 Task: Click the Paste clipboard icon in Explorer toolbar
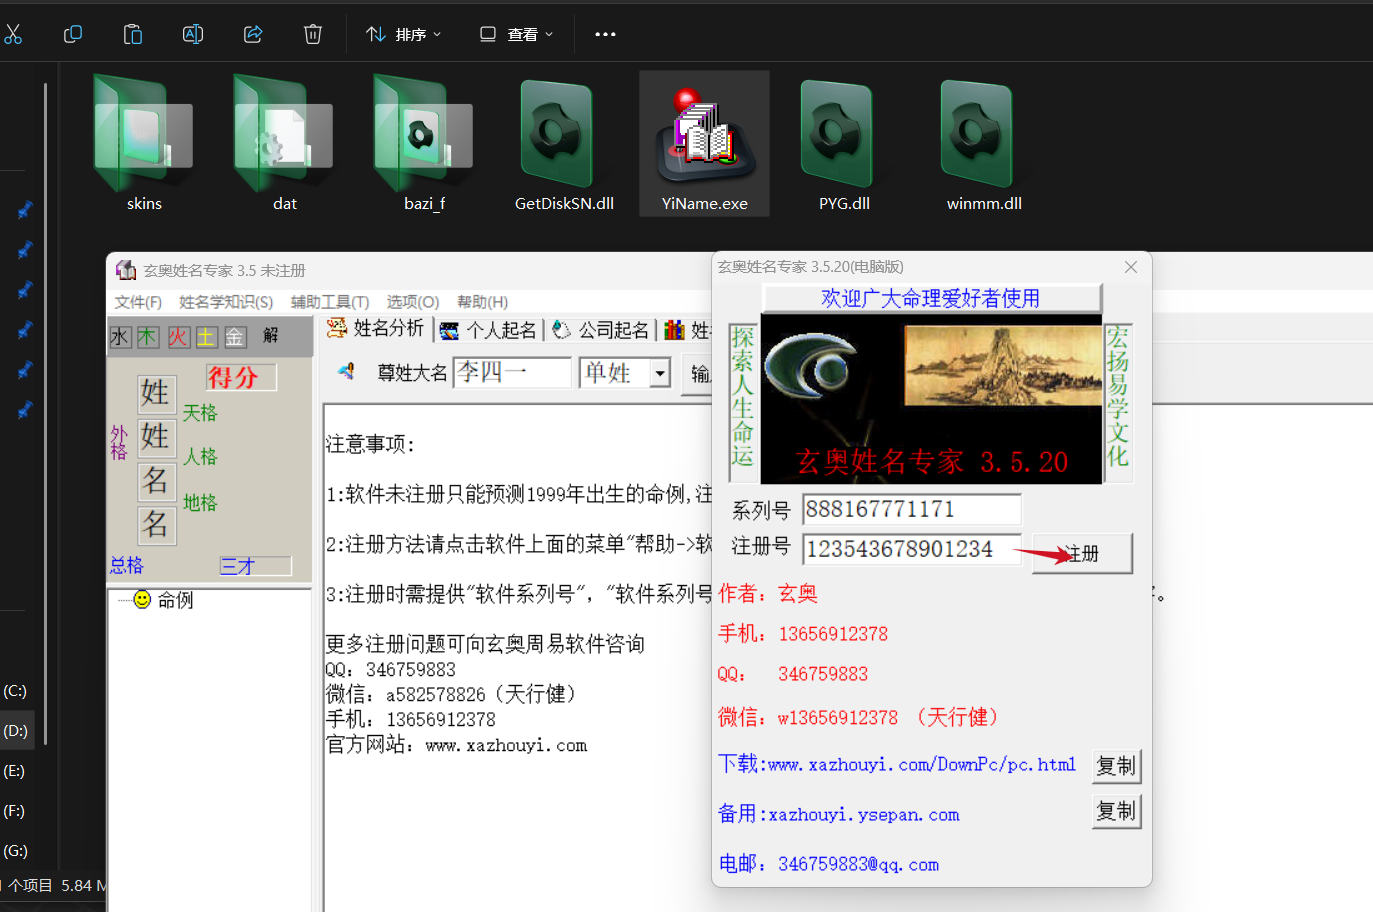click(133, 34)
